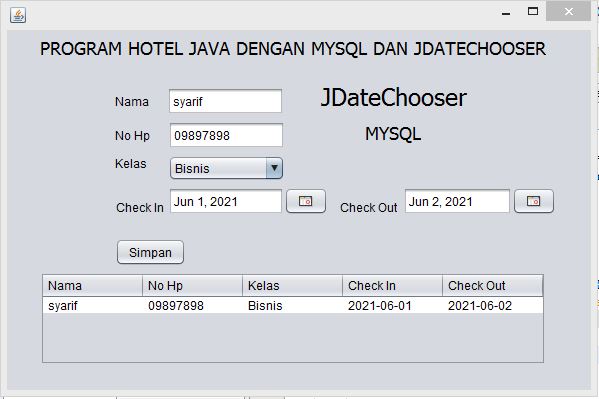Select table cell '2021-06-01'
Image resolution: width=599 pixels, height=399 pixels.
tap(393, 305)
